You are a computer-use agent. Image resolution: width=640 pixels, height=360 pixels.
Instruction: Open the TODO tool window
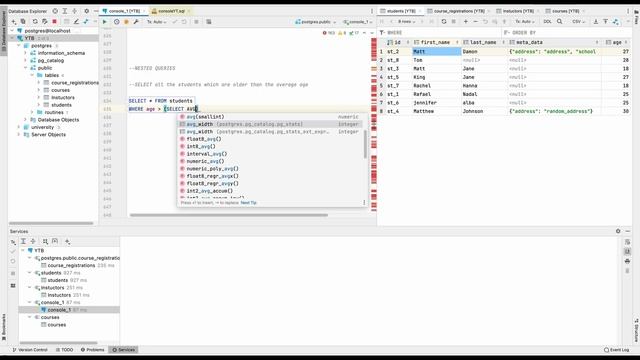point(64,350)
